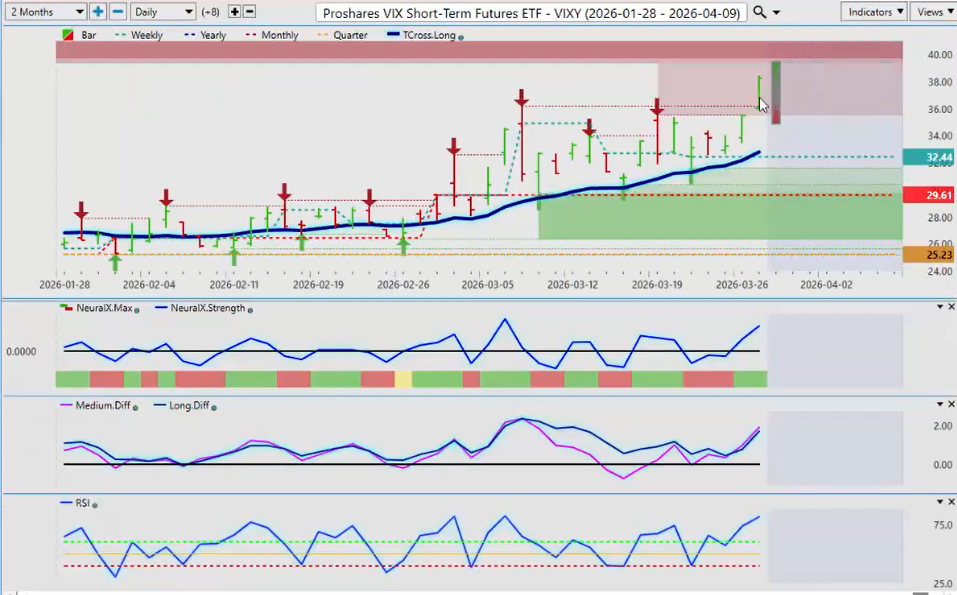Open the Medium.Diff panel's small arrow menu

tap(939, 404)
